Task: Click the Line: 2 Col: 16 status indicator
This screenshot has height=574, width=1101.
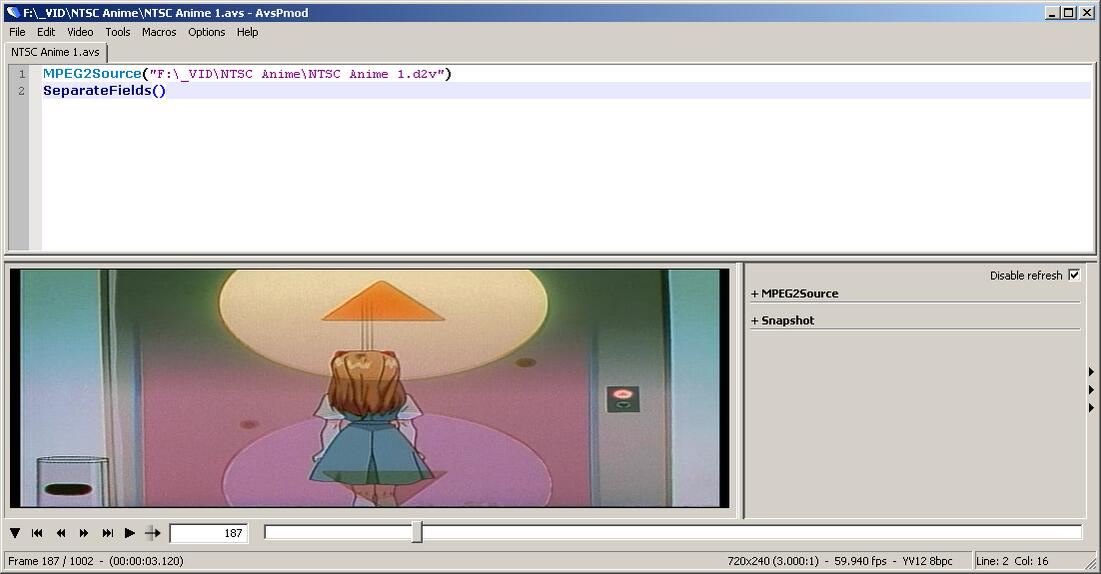Action: coord(1012,561)
